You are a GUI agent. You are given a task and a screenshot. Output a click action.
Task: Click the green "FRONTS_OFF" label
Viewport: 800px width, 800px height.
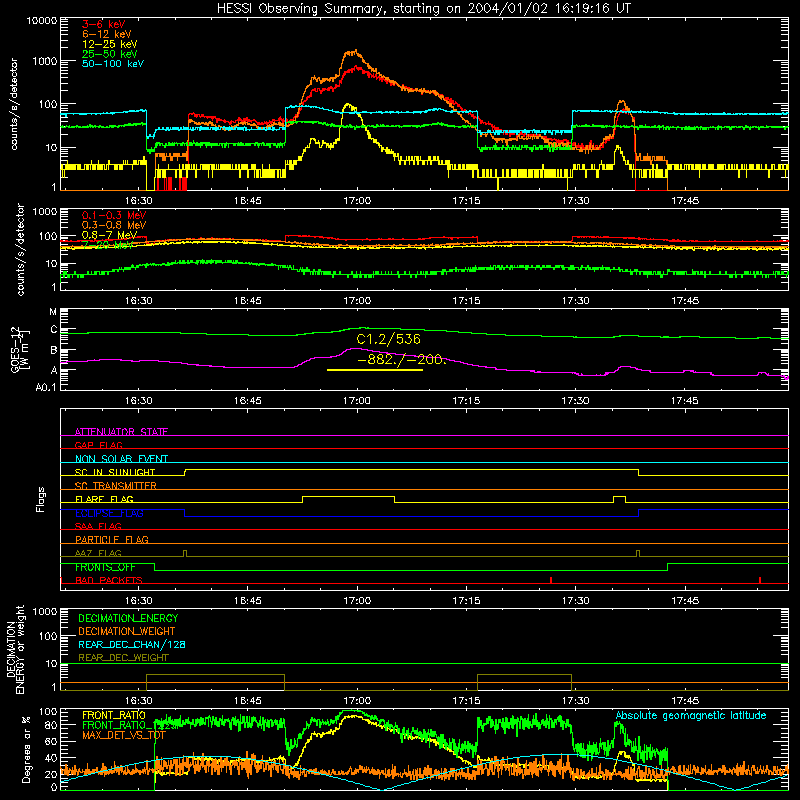coord(105,567)
